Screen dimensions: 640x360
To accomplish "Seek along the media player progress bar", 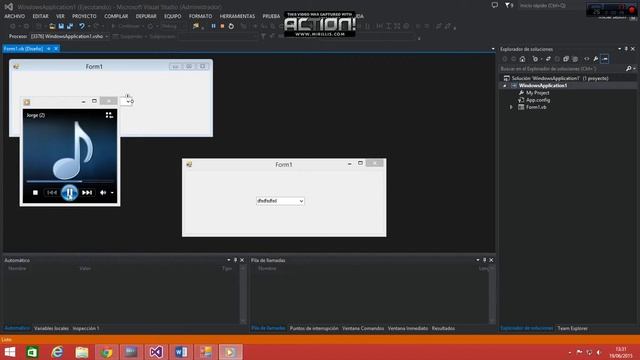I will click(x=70, y=181).
